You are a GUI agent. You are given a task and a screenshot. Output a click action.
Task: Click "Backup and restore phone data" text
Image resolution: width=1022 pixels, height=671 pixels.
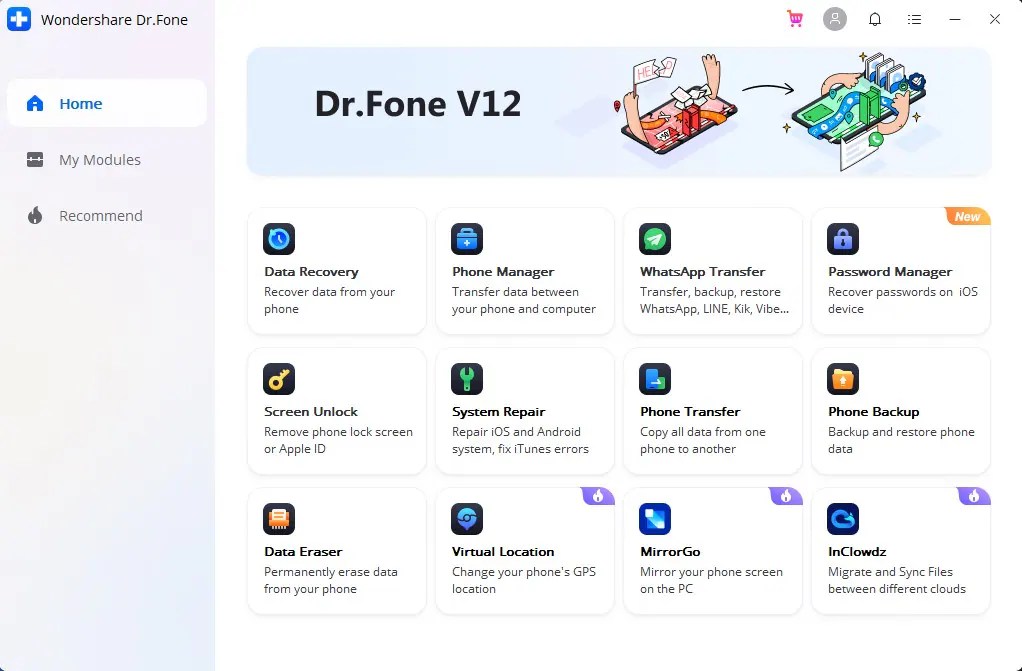[901, 440]
